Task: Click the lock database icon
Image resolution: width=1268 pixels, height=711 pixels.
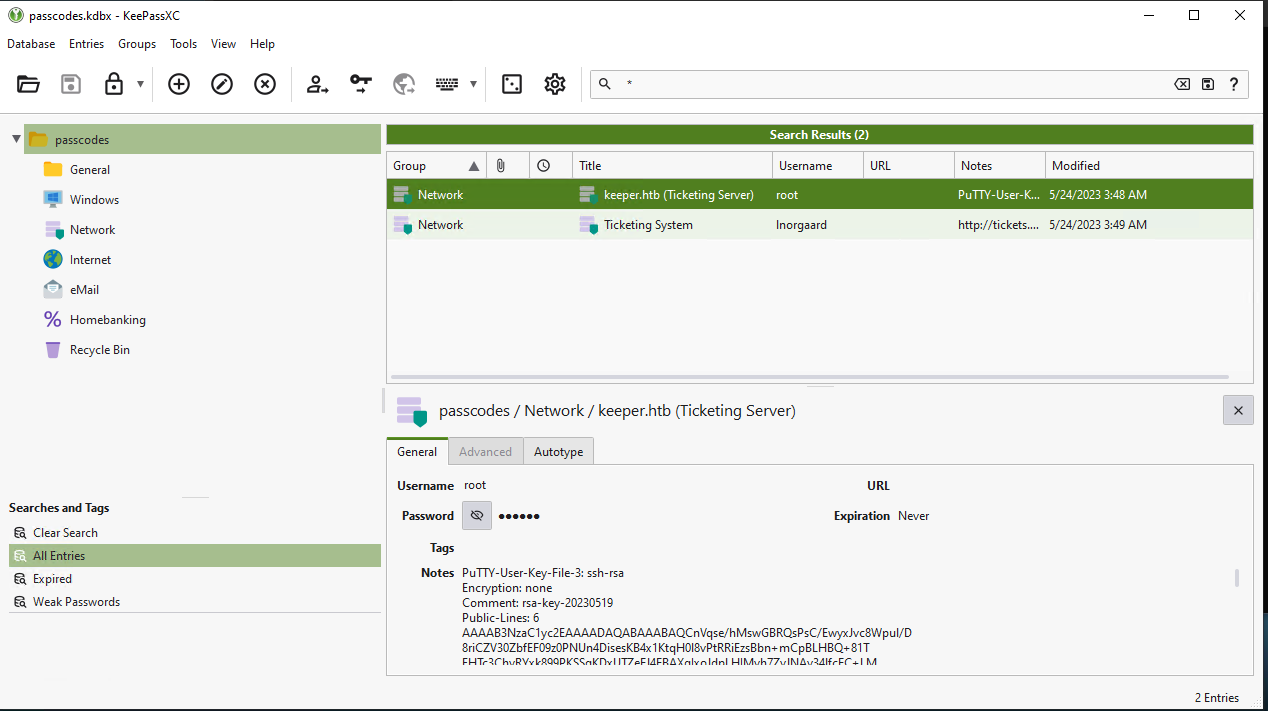Action: tap(114, 84)
